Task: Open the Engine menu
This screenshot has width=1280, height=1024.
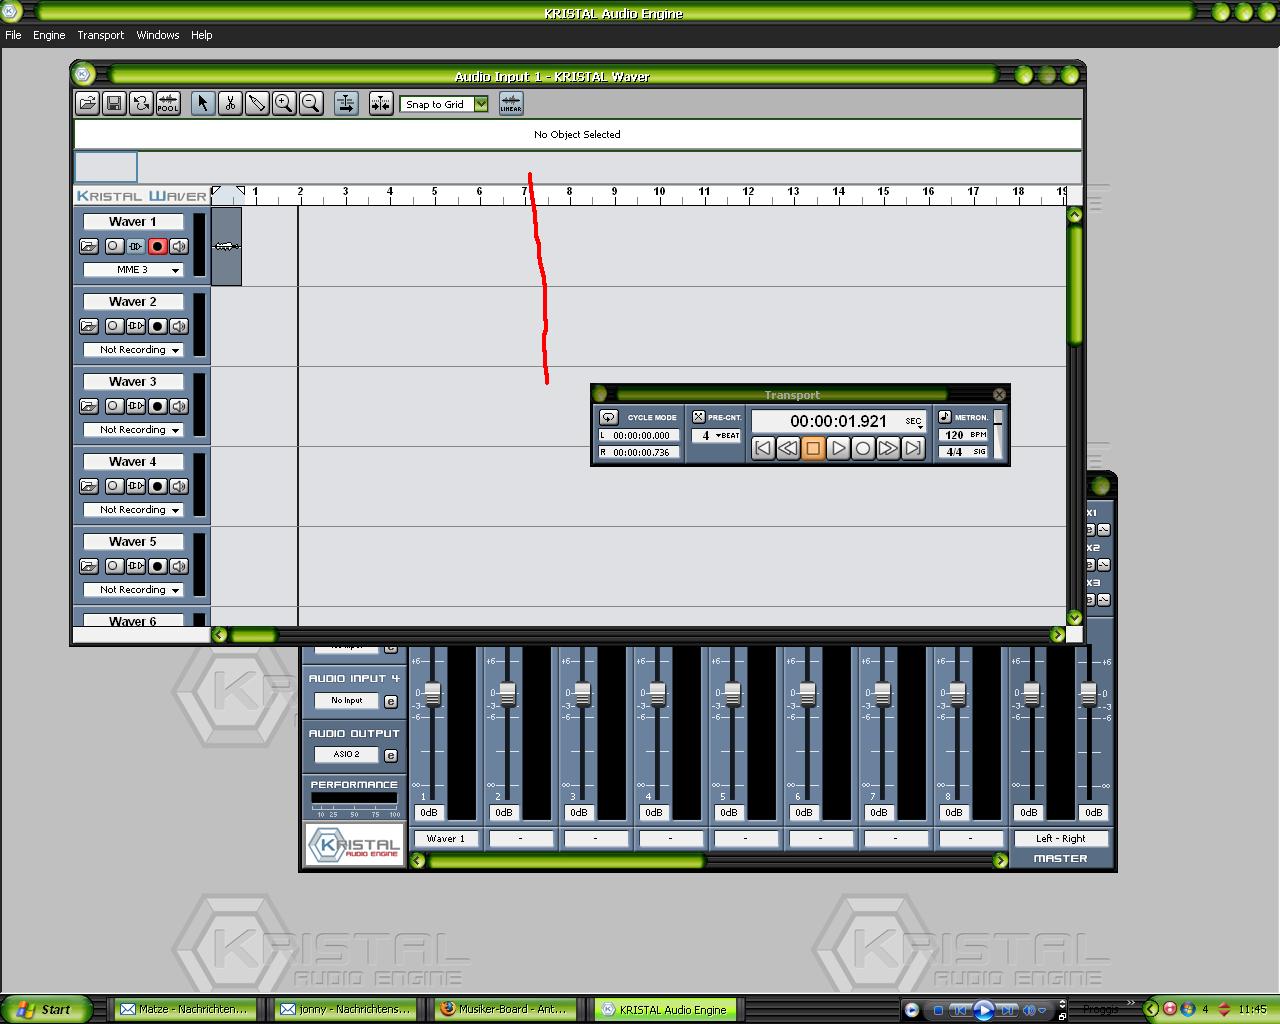Action: [49, 35]
